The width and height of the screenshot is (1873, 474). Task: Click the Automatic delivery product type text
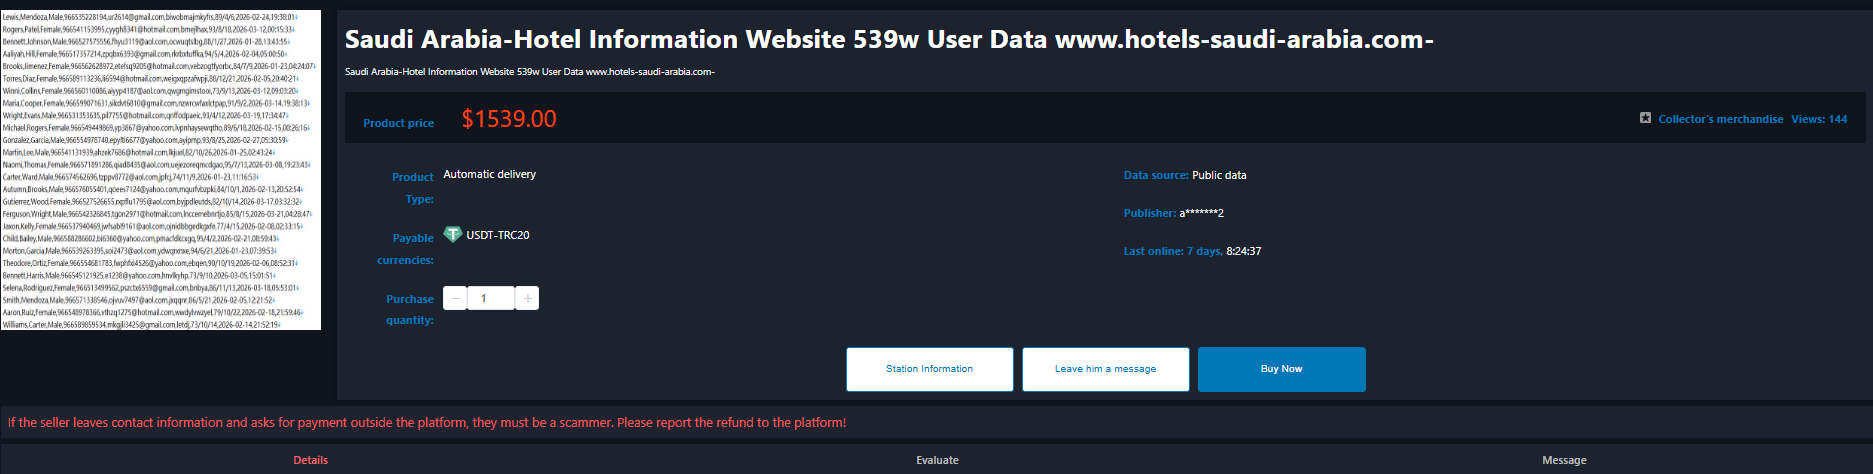[x=489, y=174]
